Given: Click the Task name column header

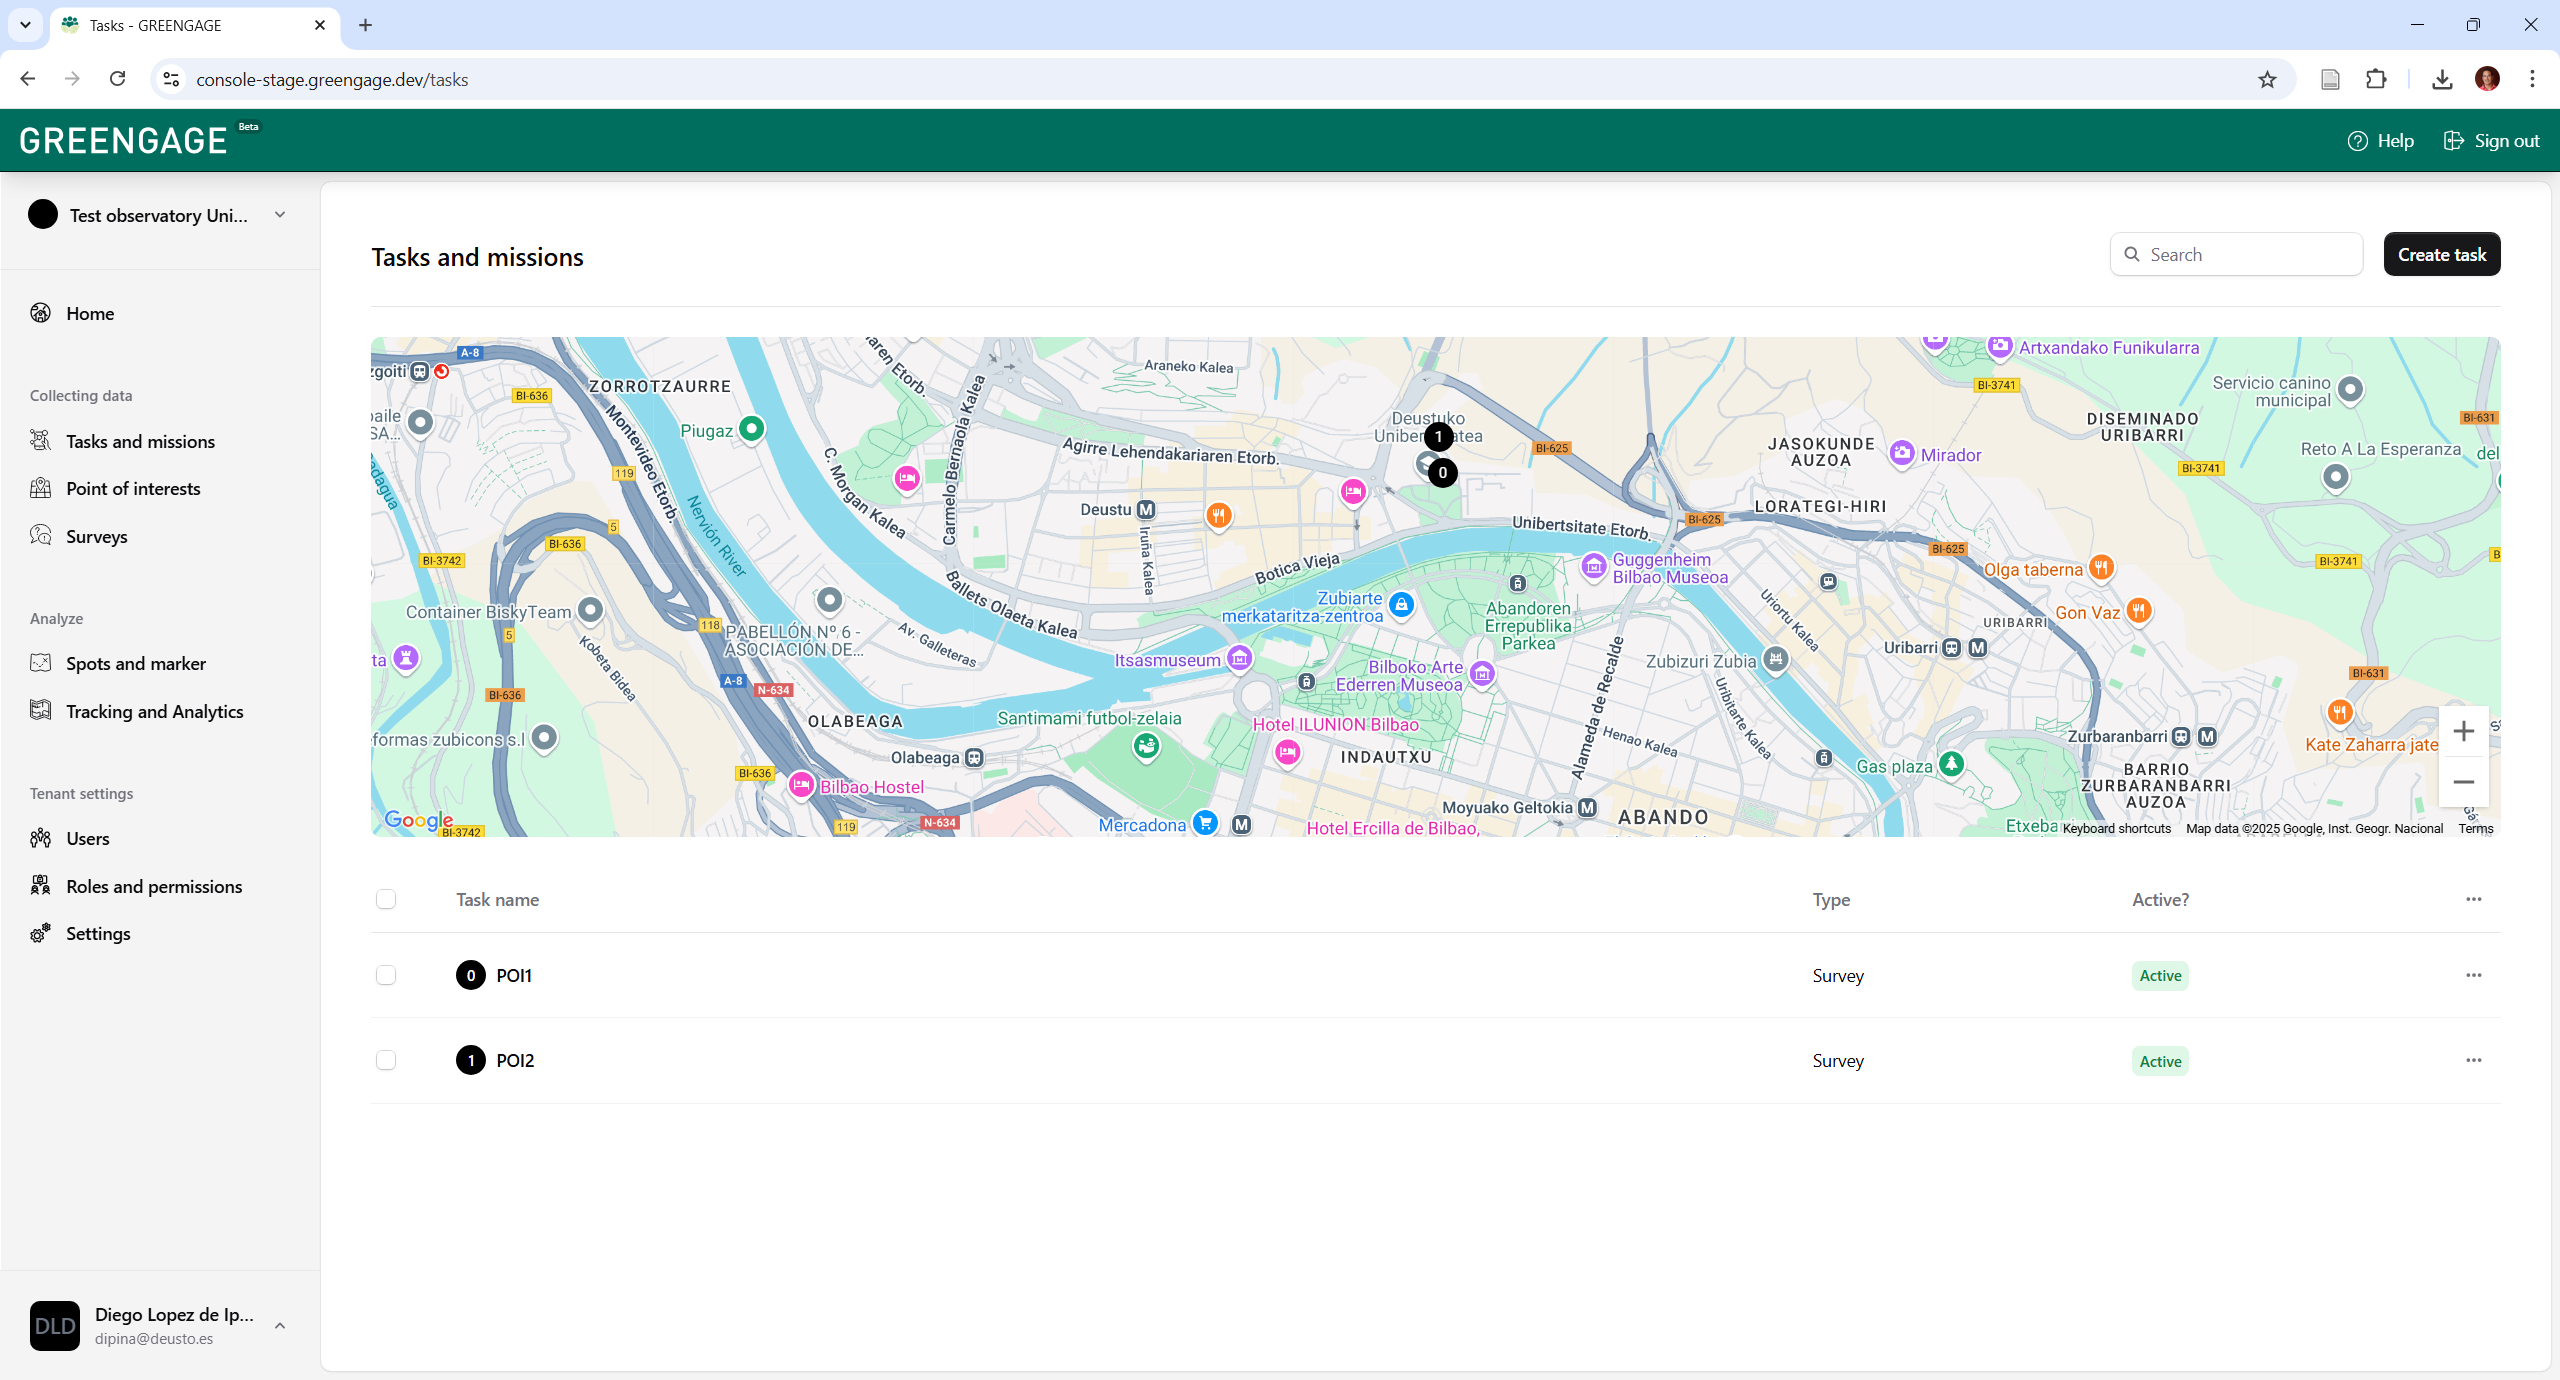Looking at the screenshot, I should [x=497, y=899].
